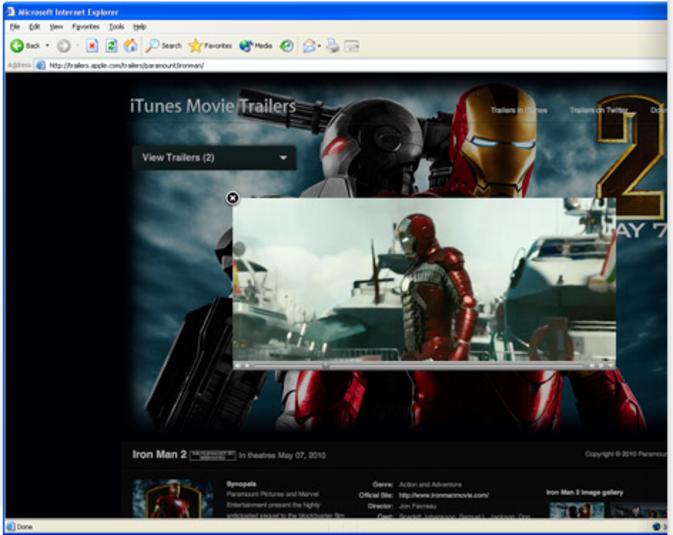Click the Internet zone icon in the status bar

[x=656, y=526]
